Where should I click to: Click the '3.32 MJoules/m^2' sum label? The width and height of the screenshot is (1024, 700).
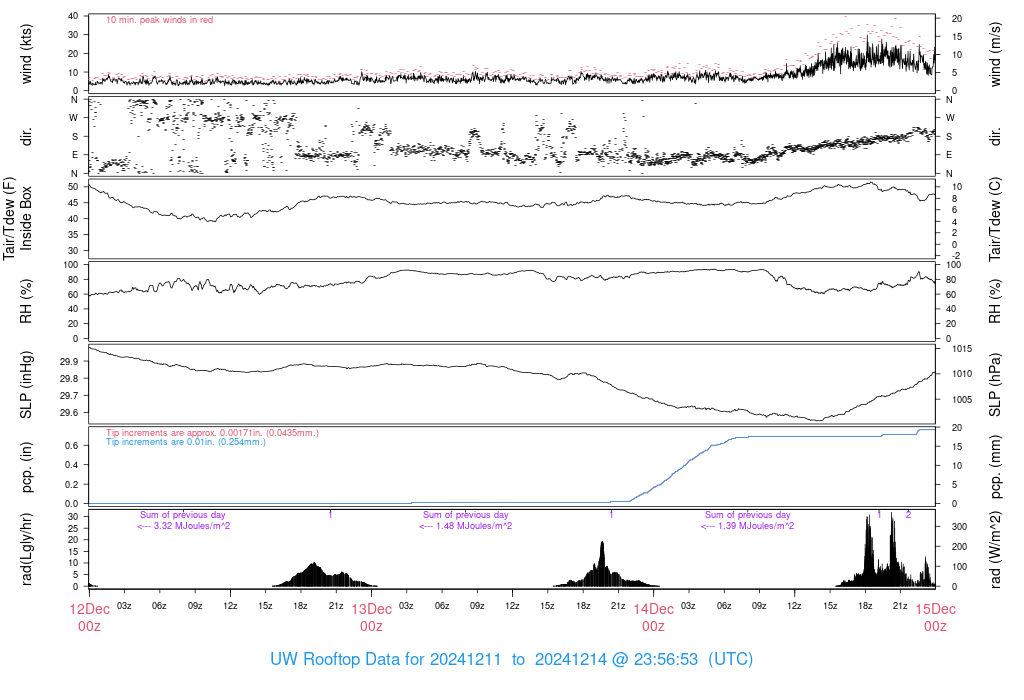184,526
